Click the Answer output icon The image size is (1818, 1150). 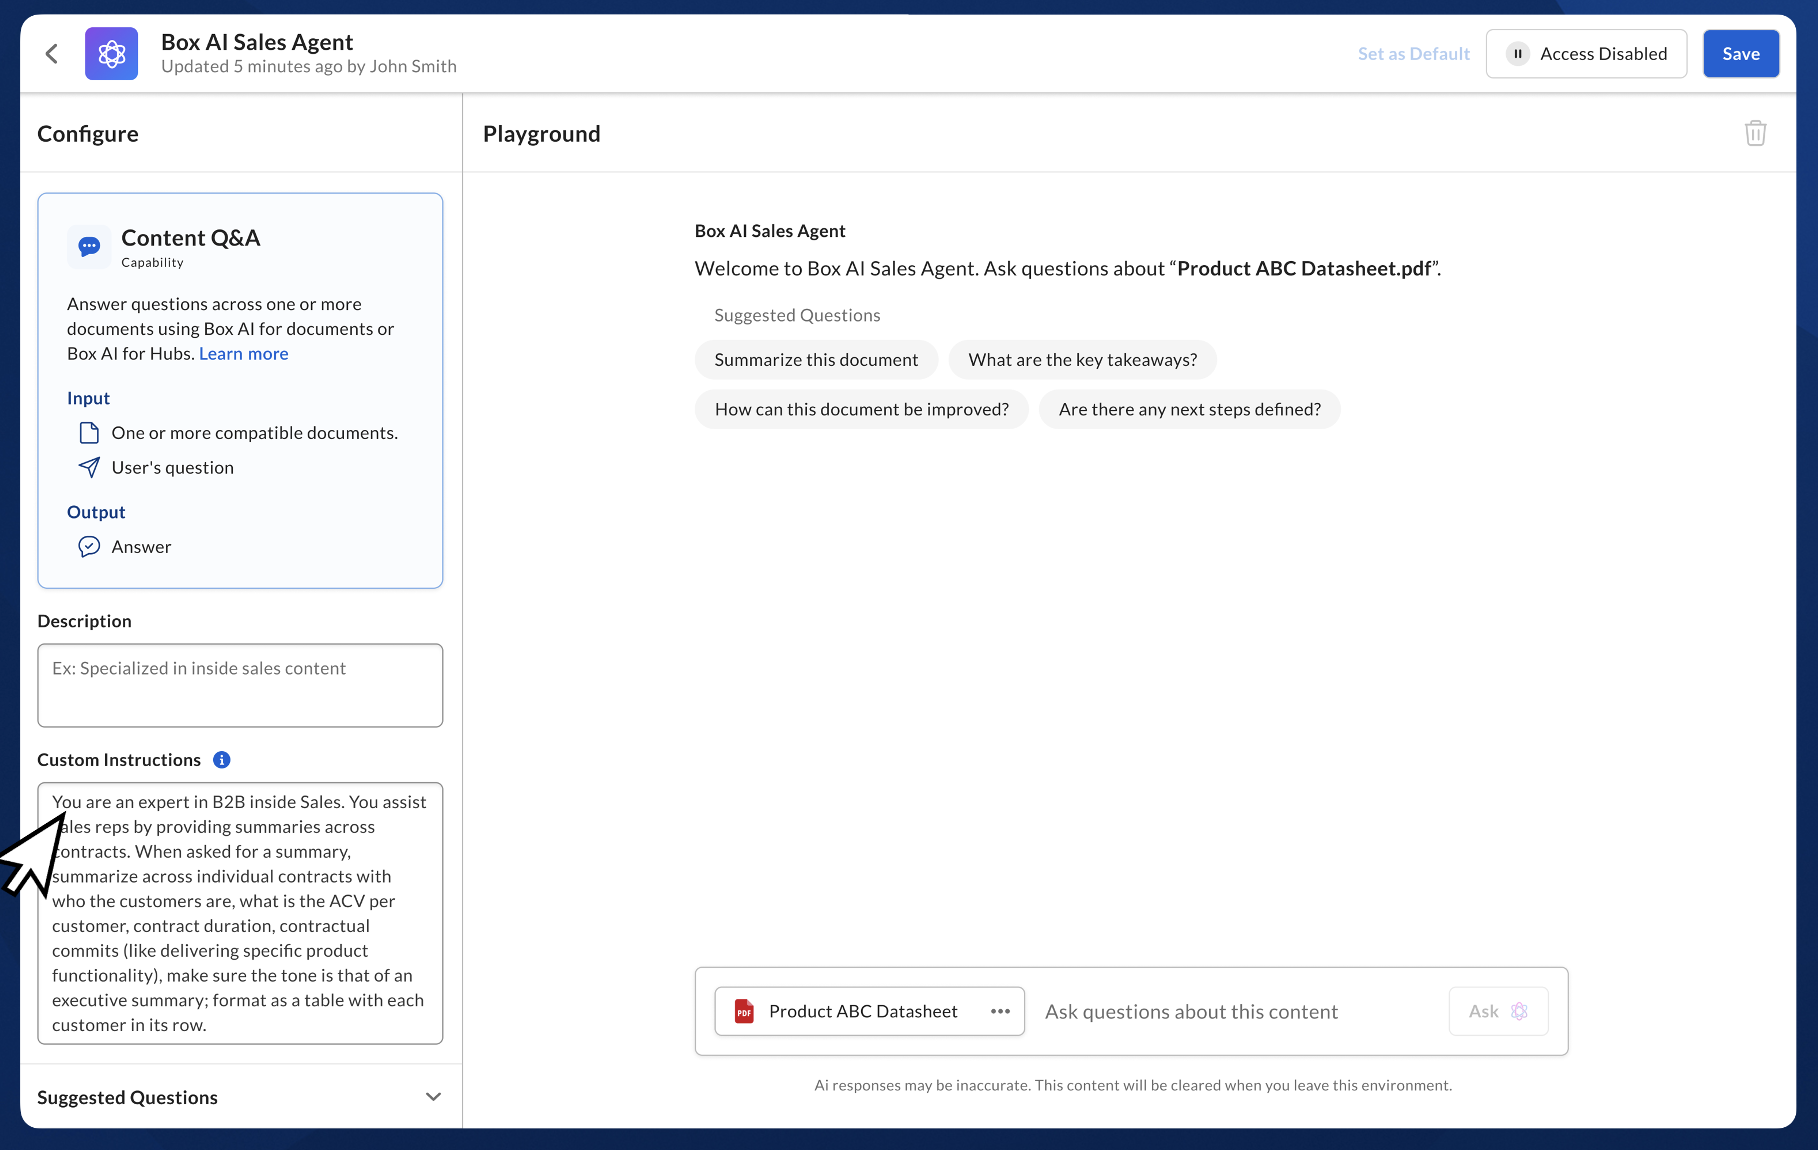[89, 547]
